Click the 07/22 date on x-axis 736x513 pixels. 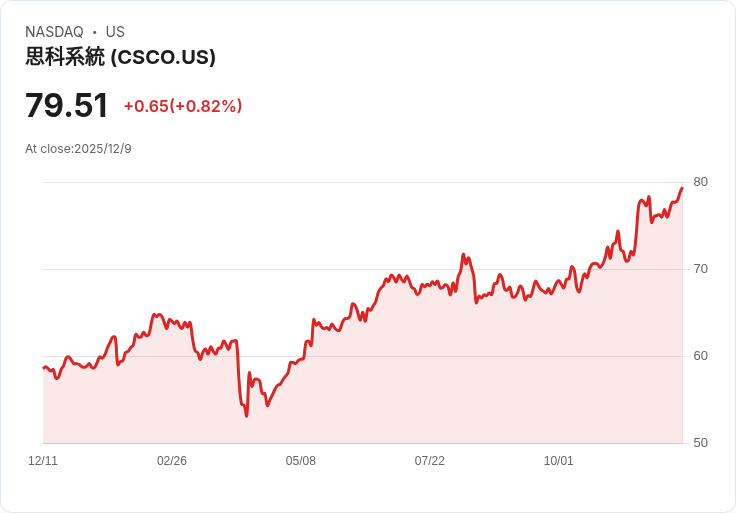(x=429, y=460)
